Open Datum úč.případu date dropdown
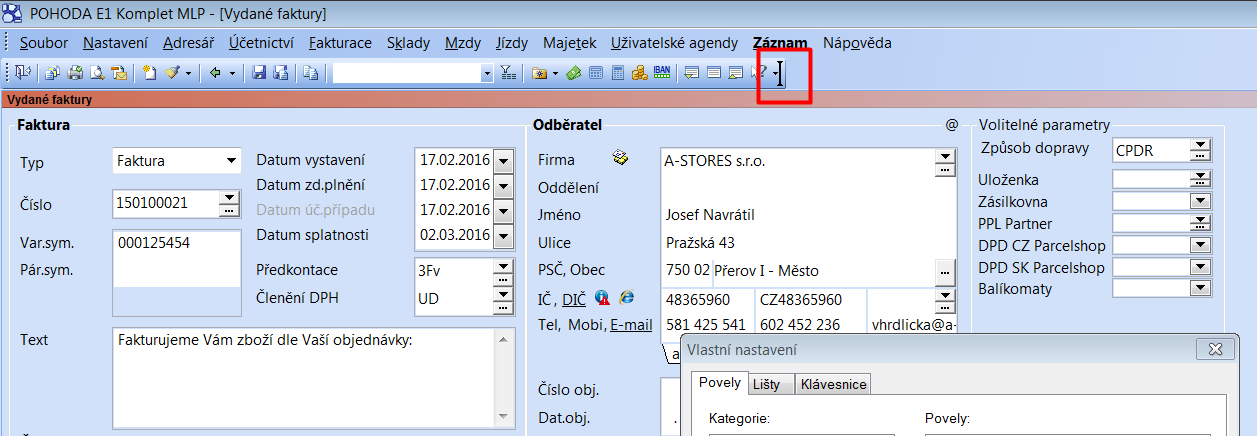Image resolution: width=1257 pixels, height=436 pixels. [x=502, y=210]
